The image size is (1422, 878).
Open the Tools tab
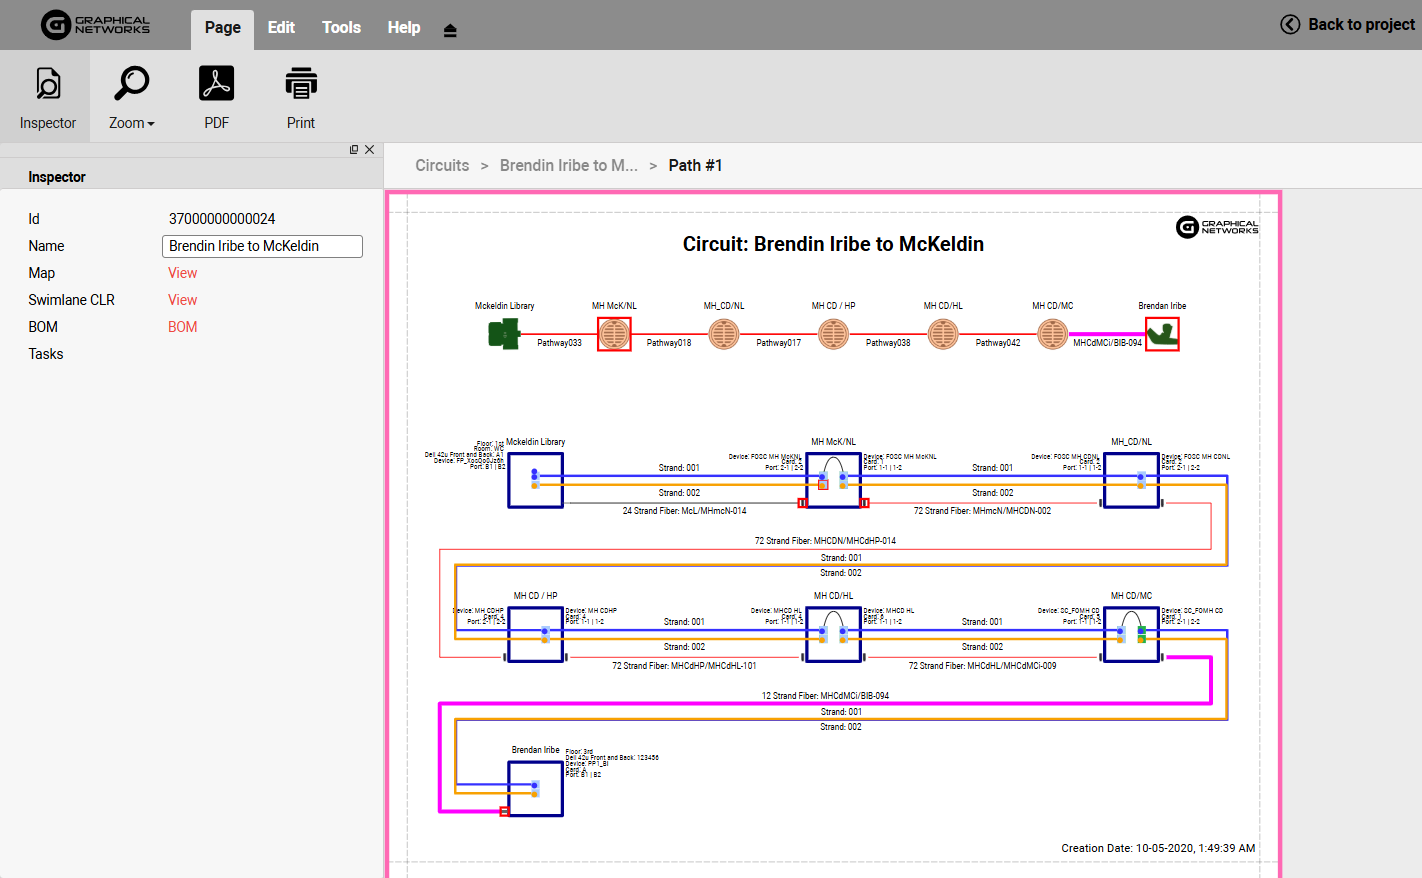(341, 27)
